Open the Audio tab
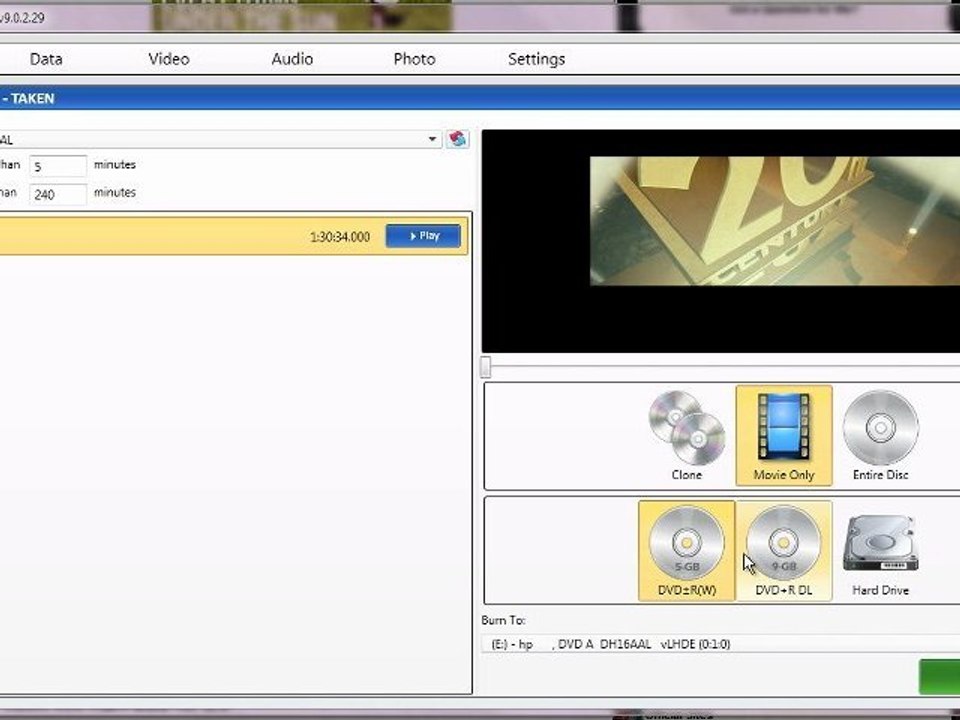The width and height of the screenshot is (960, 720). tap(292, 59)
